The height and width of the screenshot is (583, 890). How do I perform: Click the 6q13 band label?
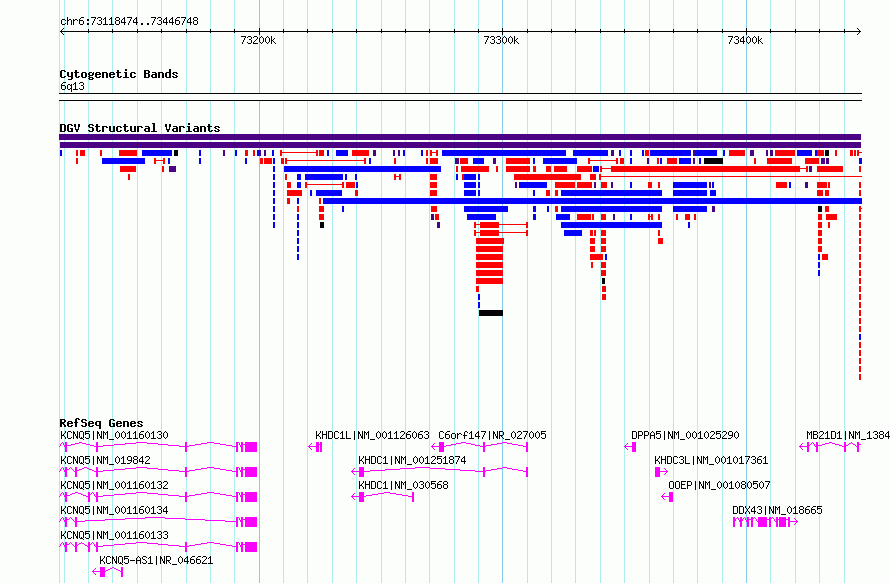click(x=72, y=86)
